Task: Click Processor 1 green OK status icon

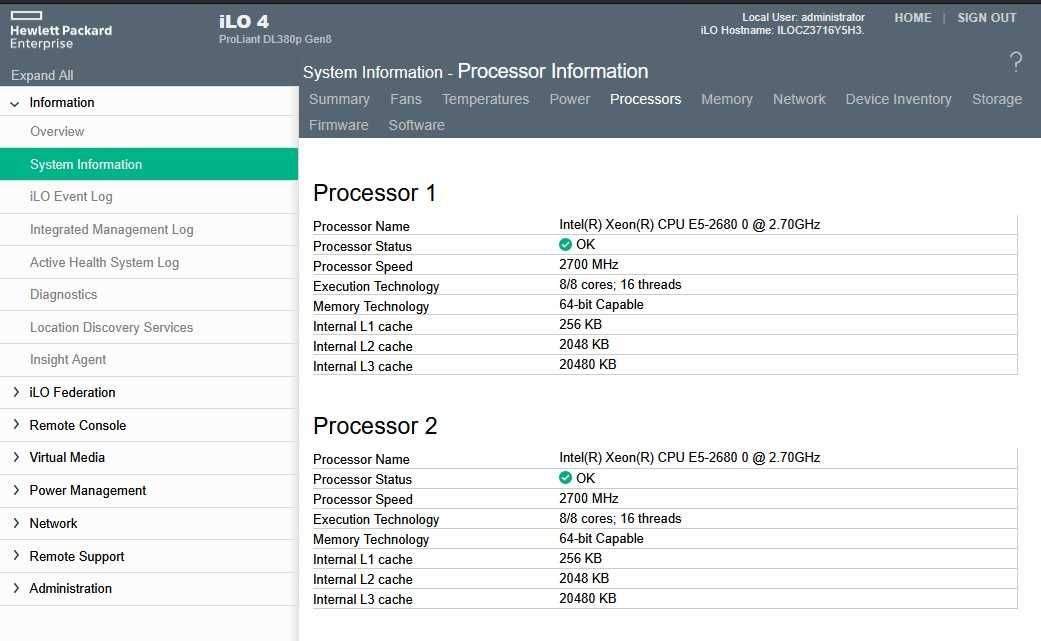Action: click(565, 245)
